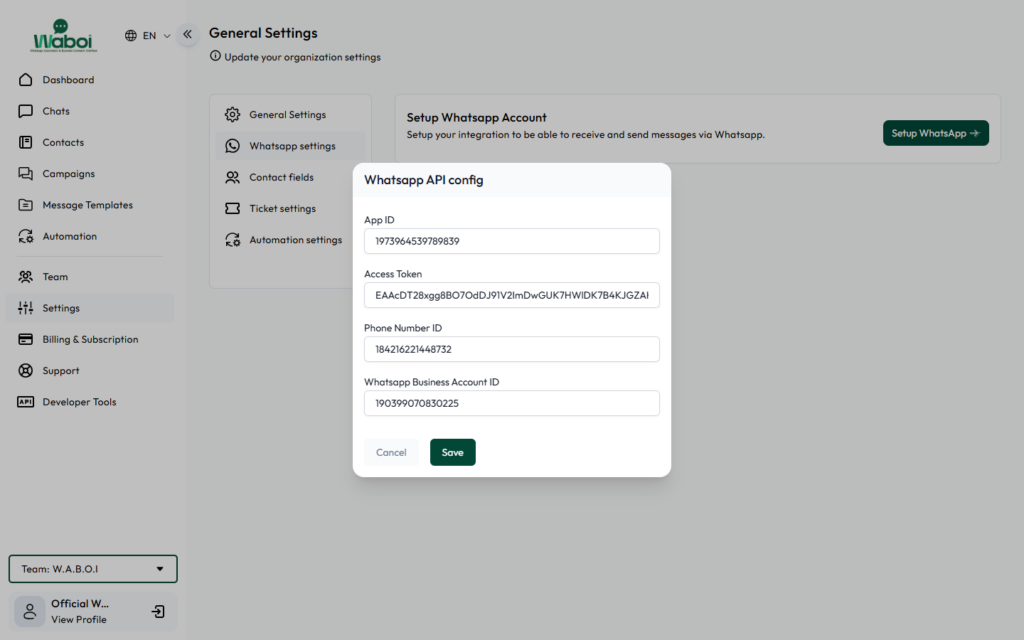Click the Contacts book icon

[x=25, y=142]
